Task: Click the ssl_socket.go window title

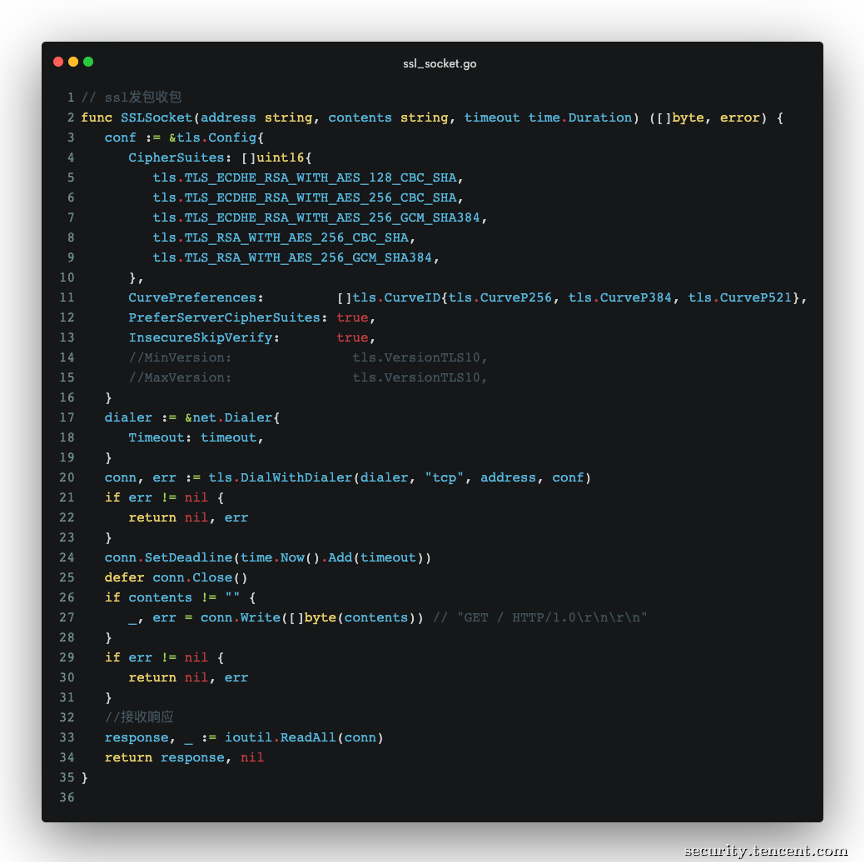Action: [x=440, y=64]
